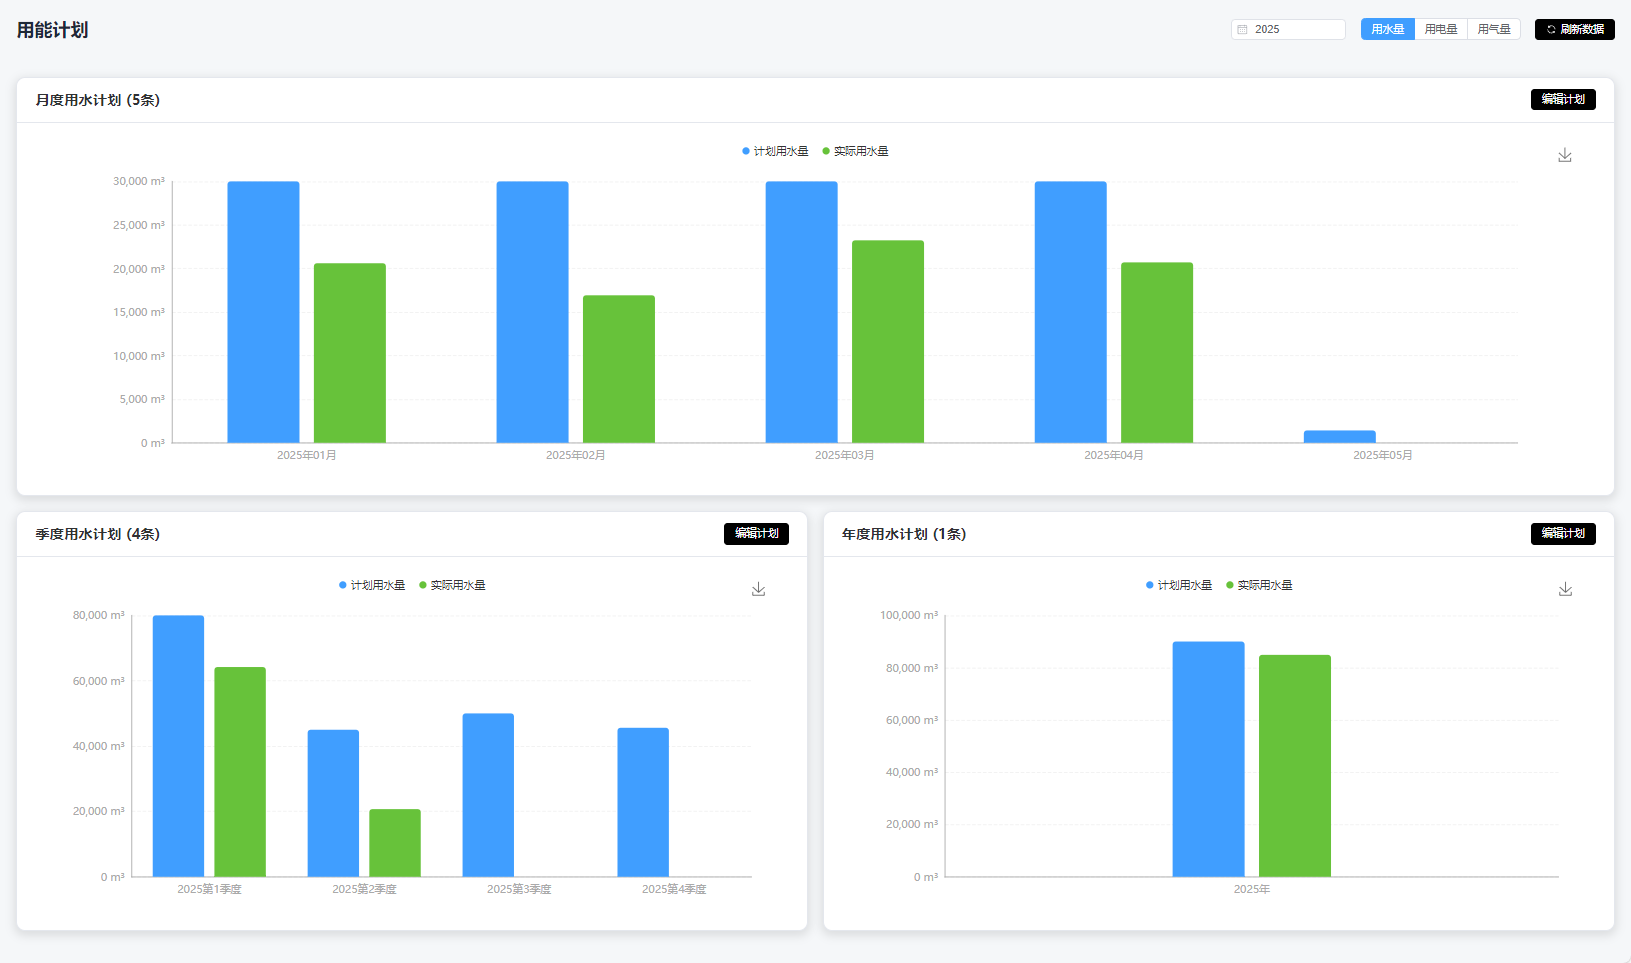Click 编辑计划 for the annual water plan
1631x963 pixels.
click(1562, 533)
